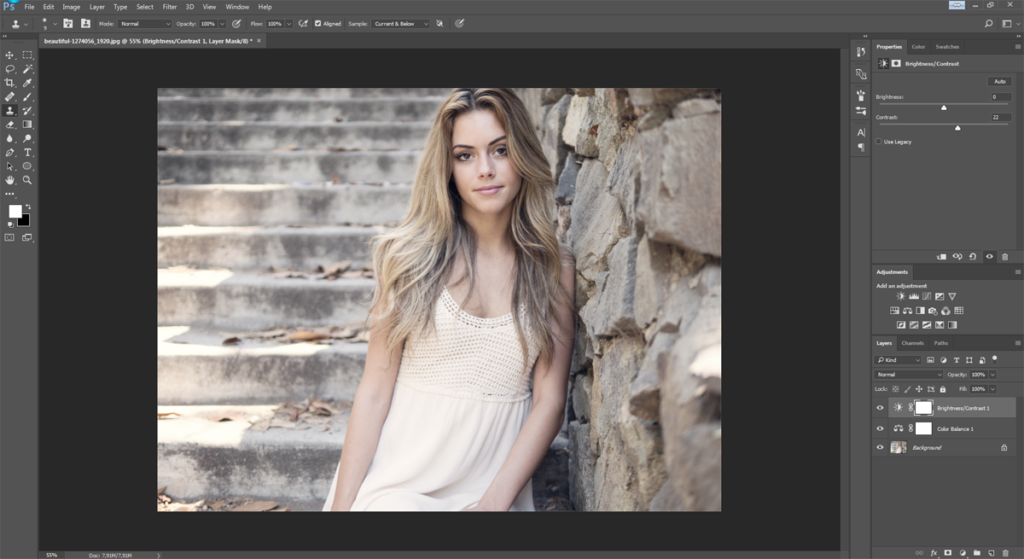
Task: Uncheck the Aligned option
Action: coord(318,23)
